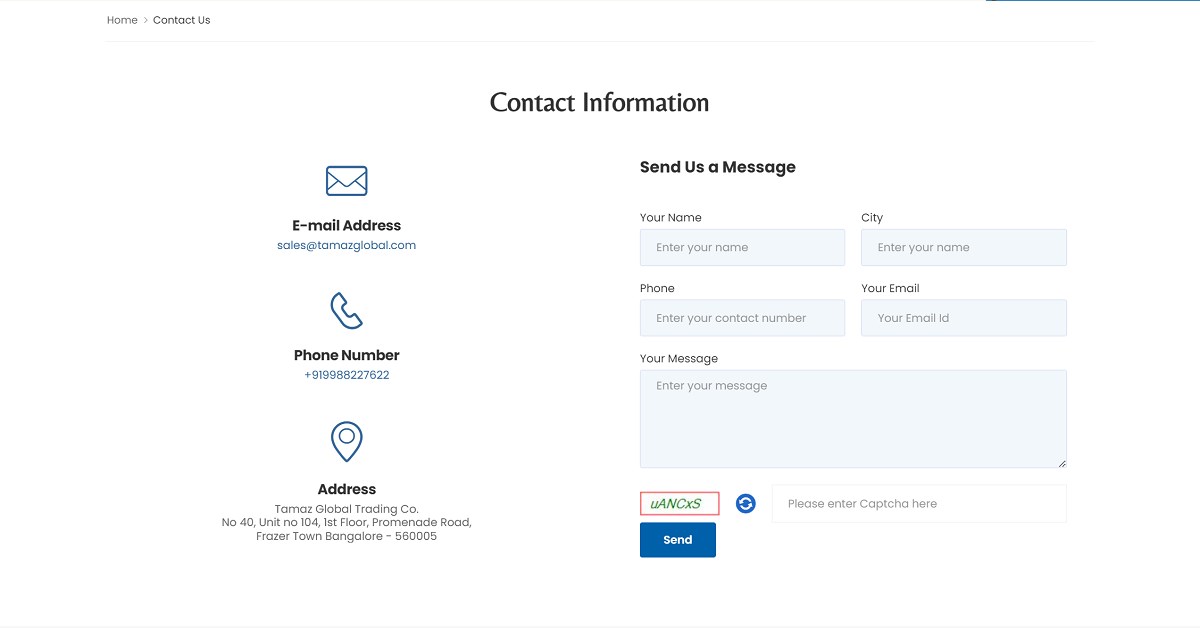Click the Please enter Captcha here field
Screen dimensions: 1200x628
pyautogui.click(x=917, y=503)
